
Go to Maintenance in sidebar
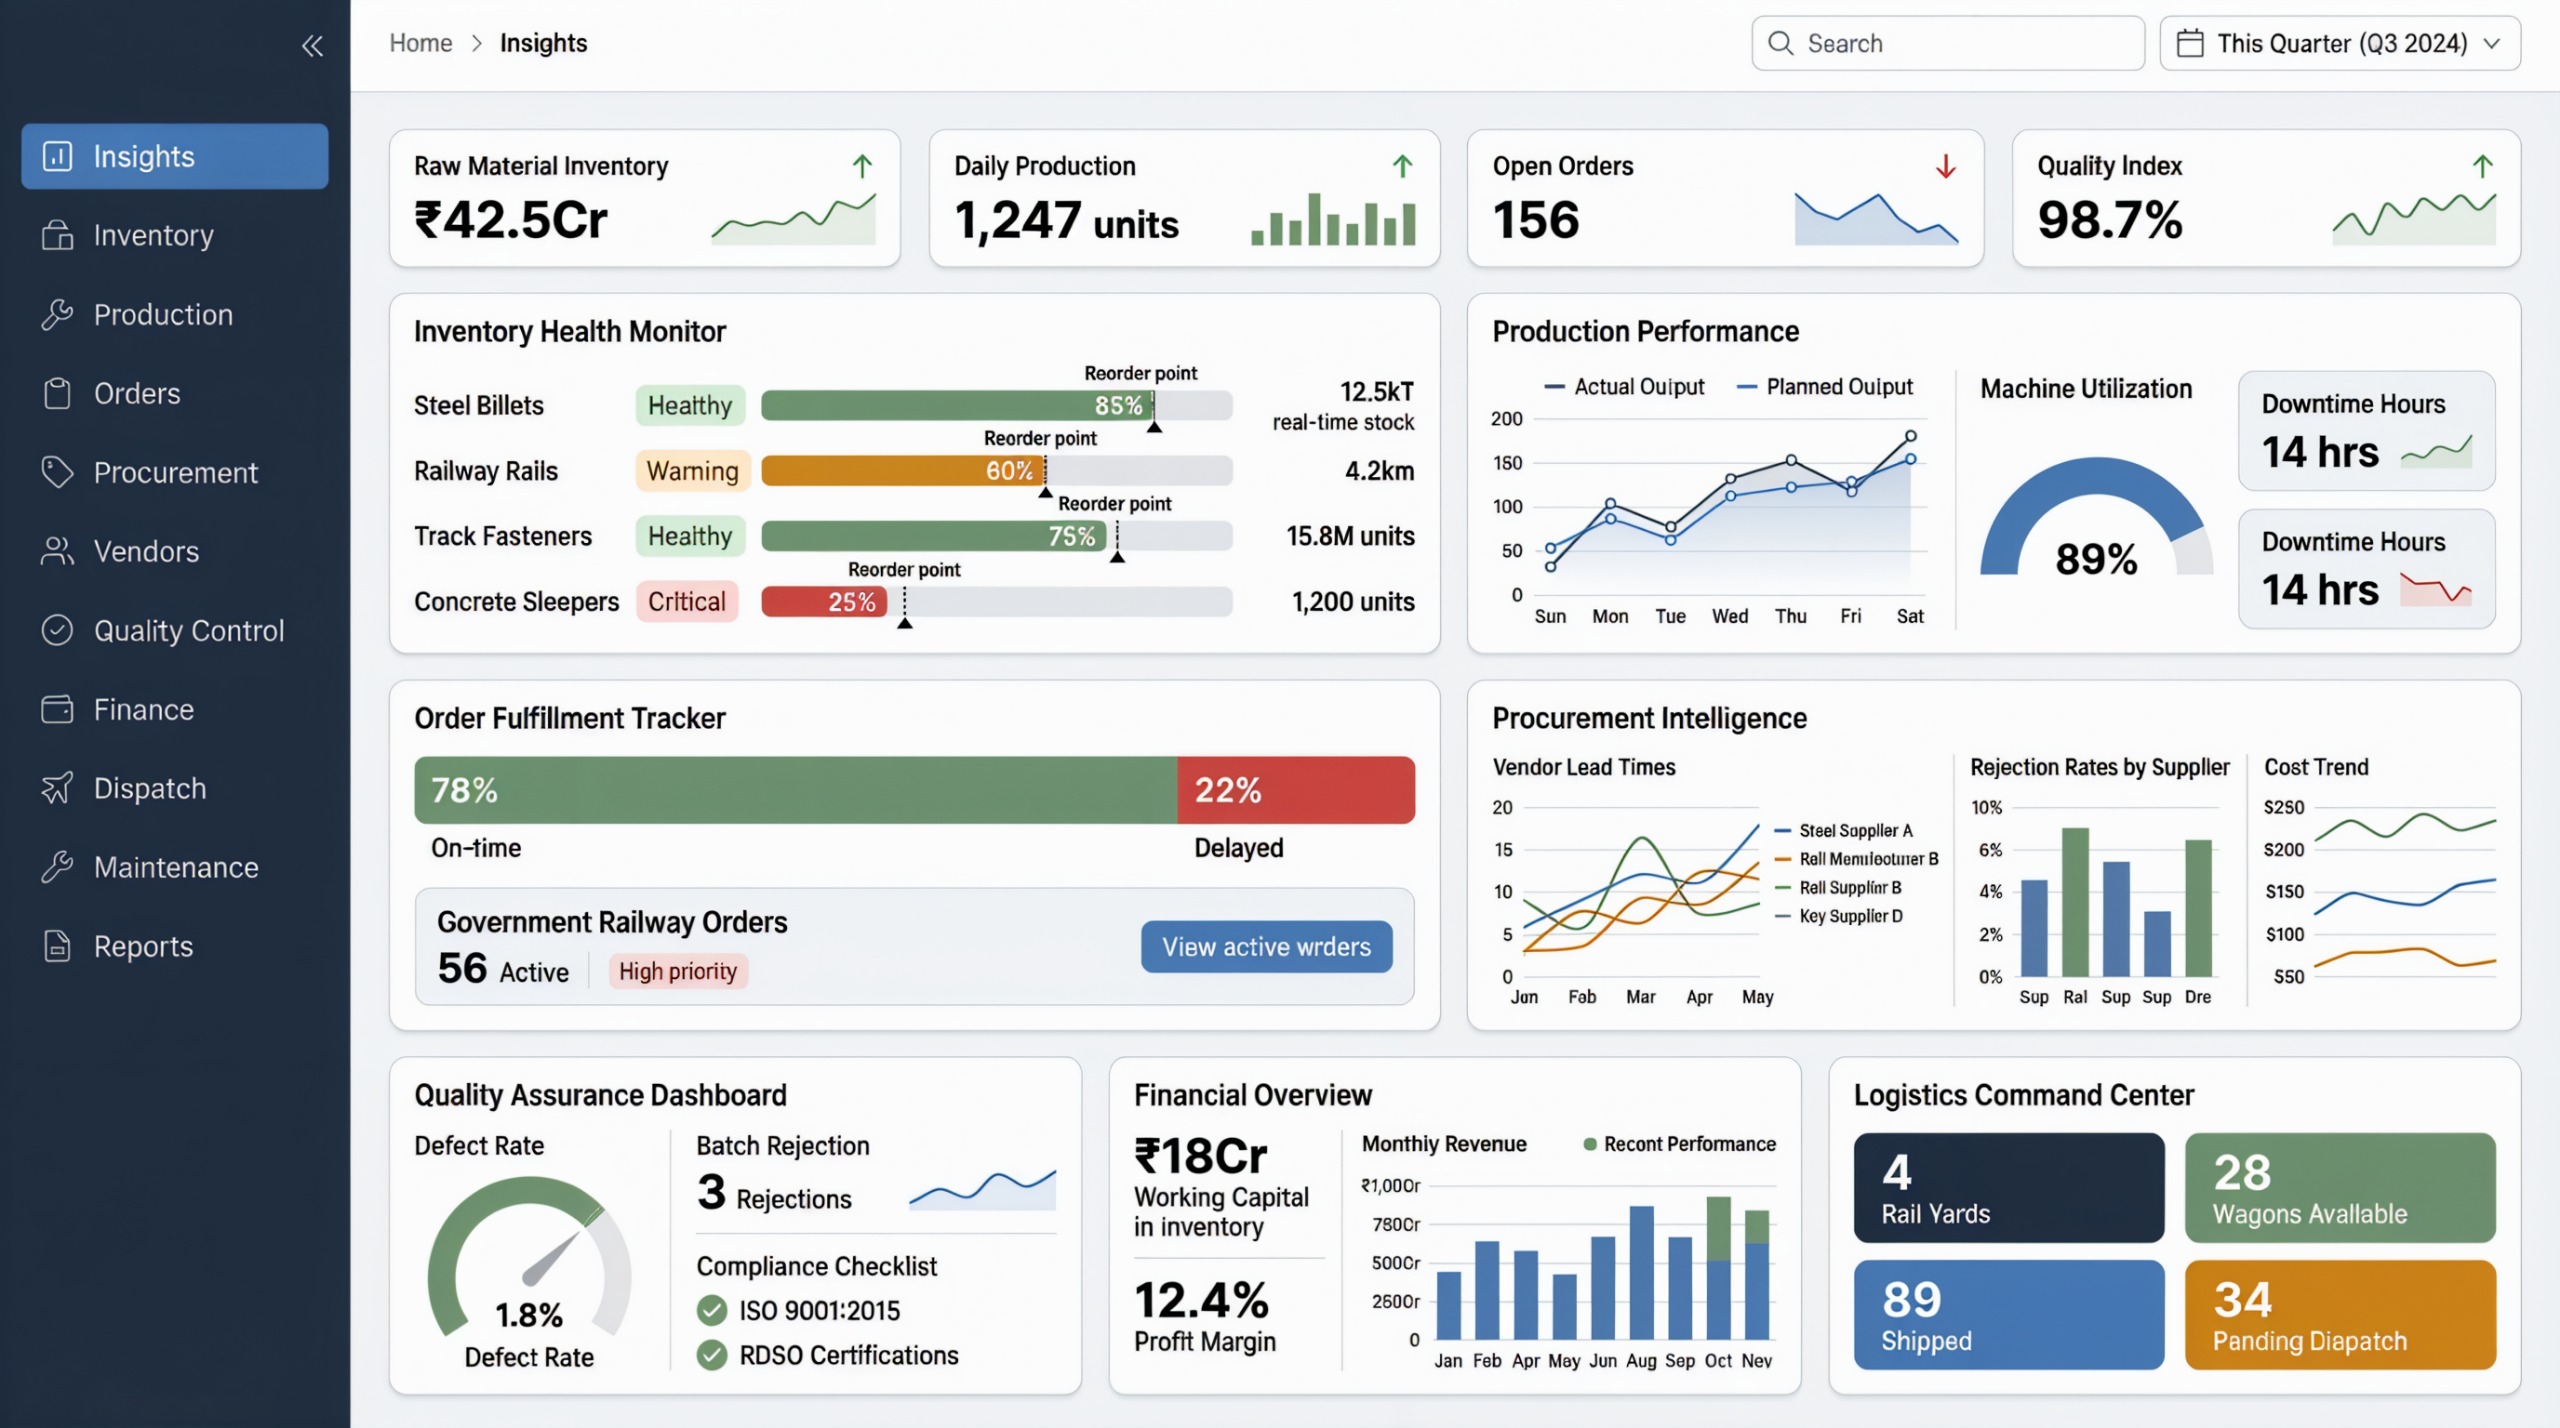click(x=176, y=867)
